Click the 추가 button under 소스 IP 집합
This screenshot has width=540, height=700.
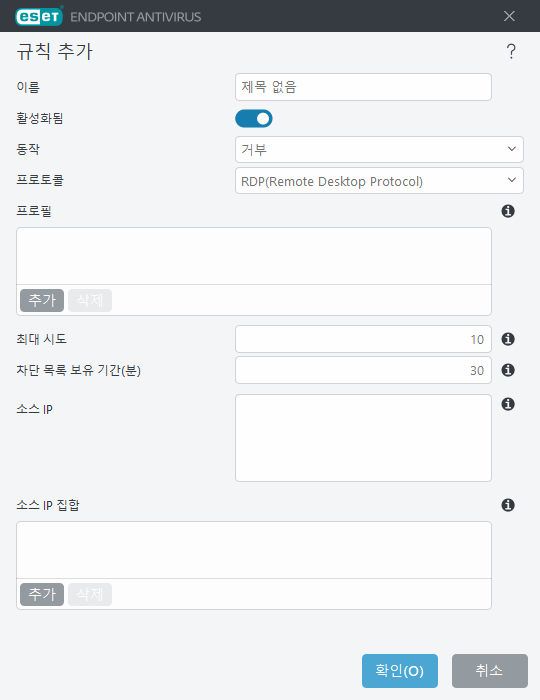pos(42,594)
